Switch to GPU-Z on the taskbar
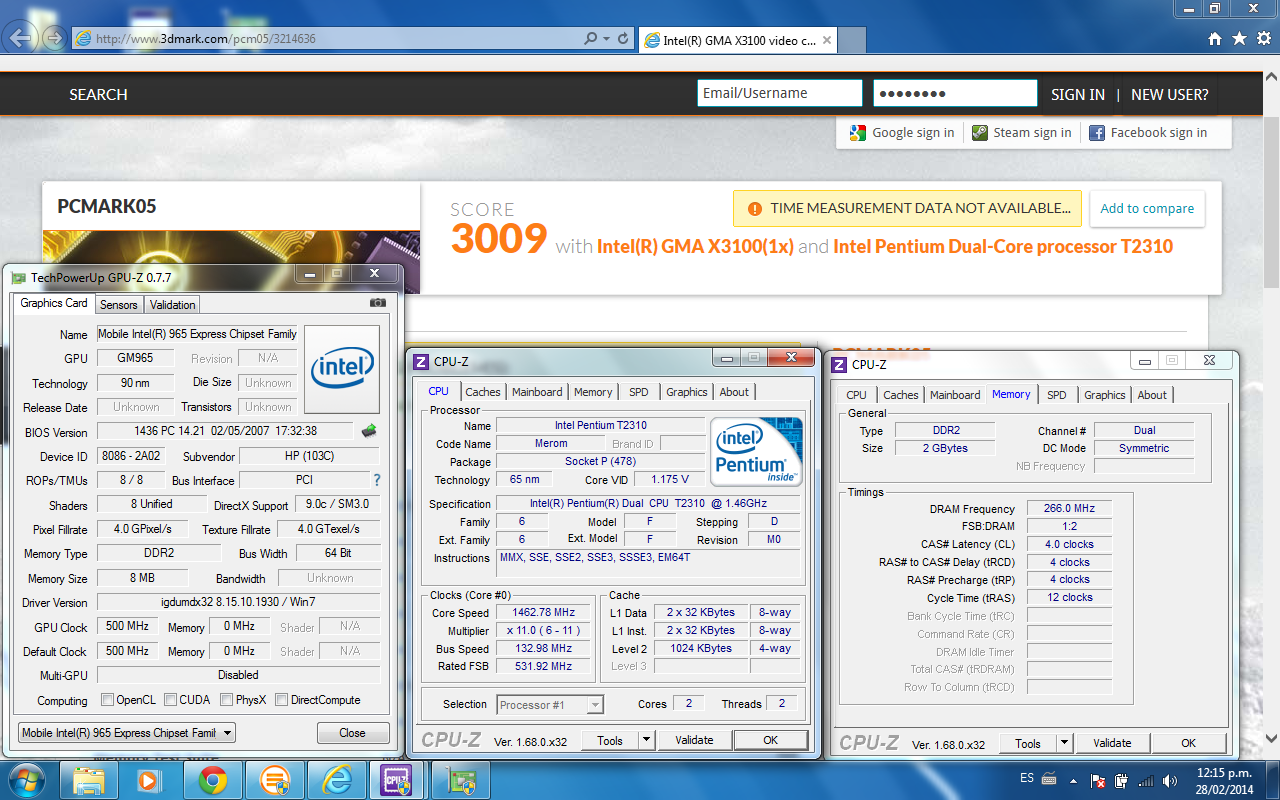Screen dimensions: 1280x800 [461, 779]
